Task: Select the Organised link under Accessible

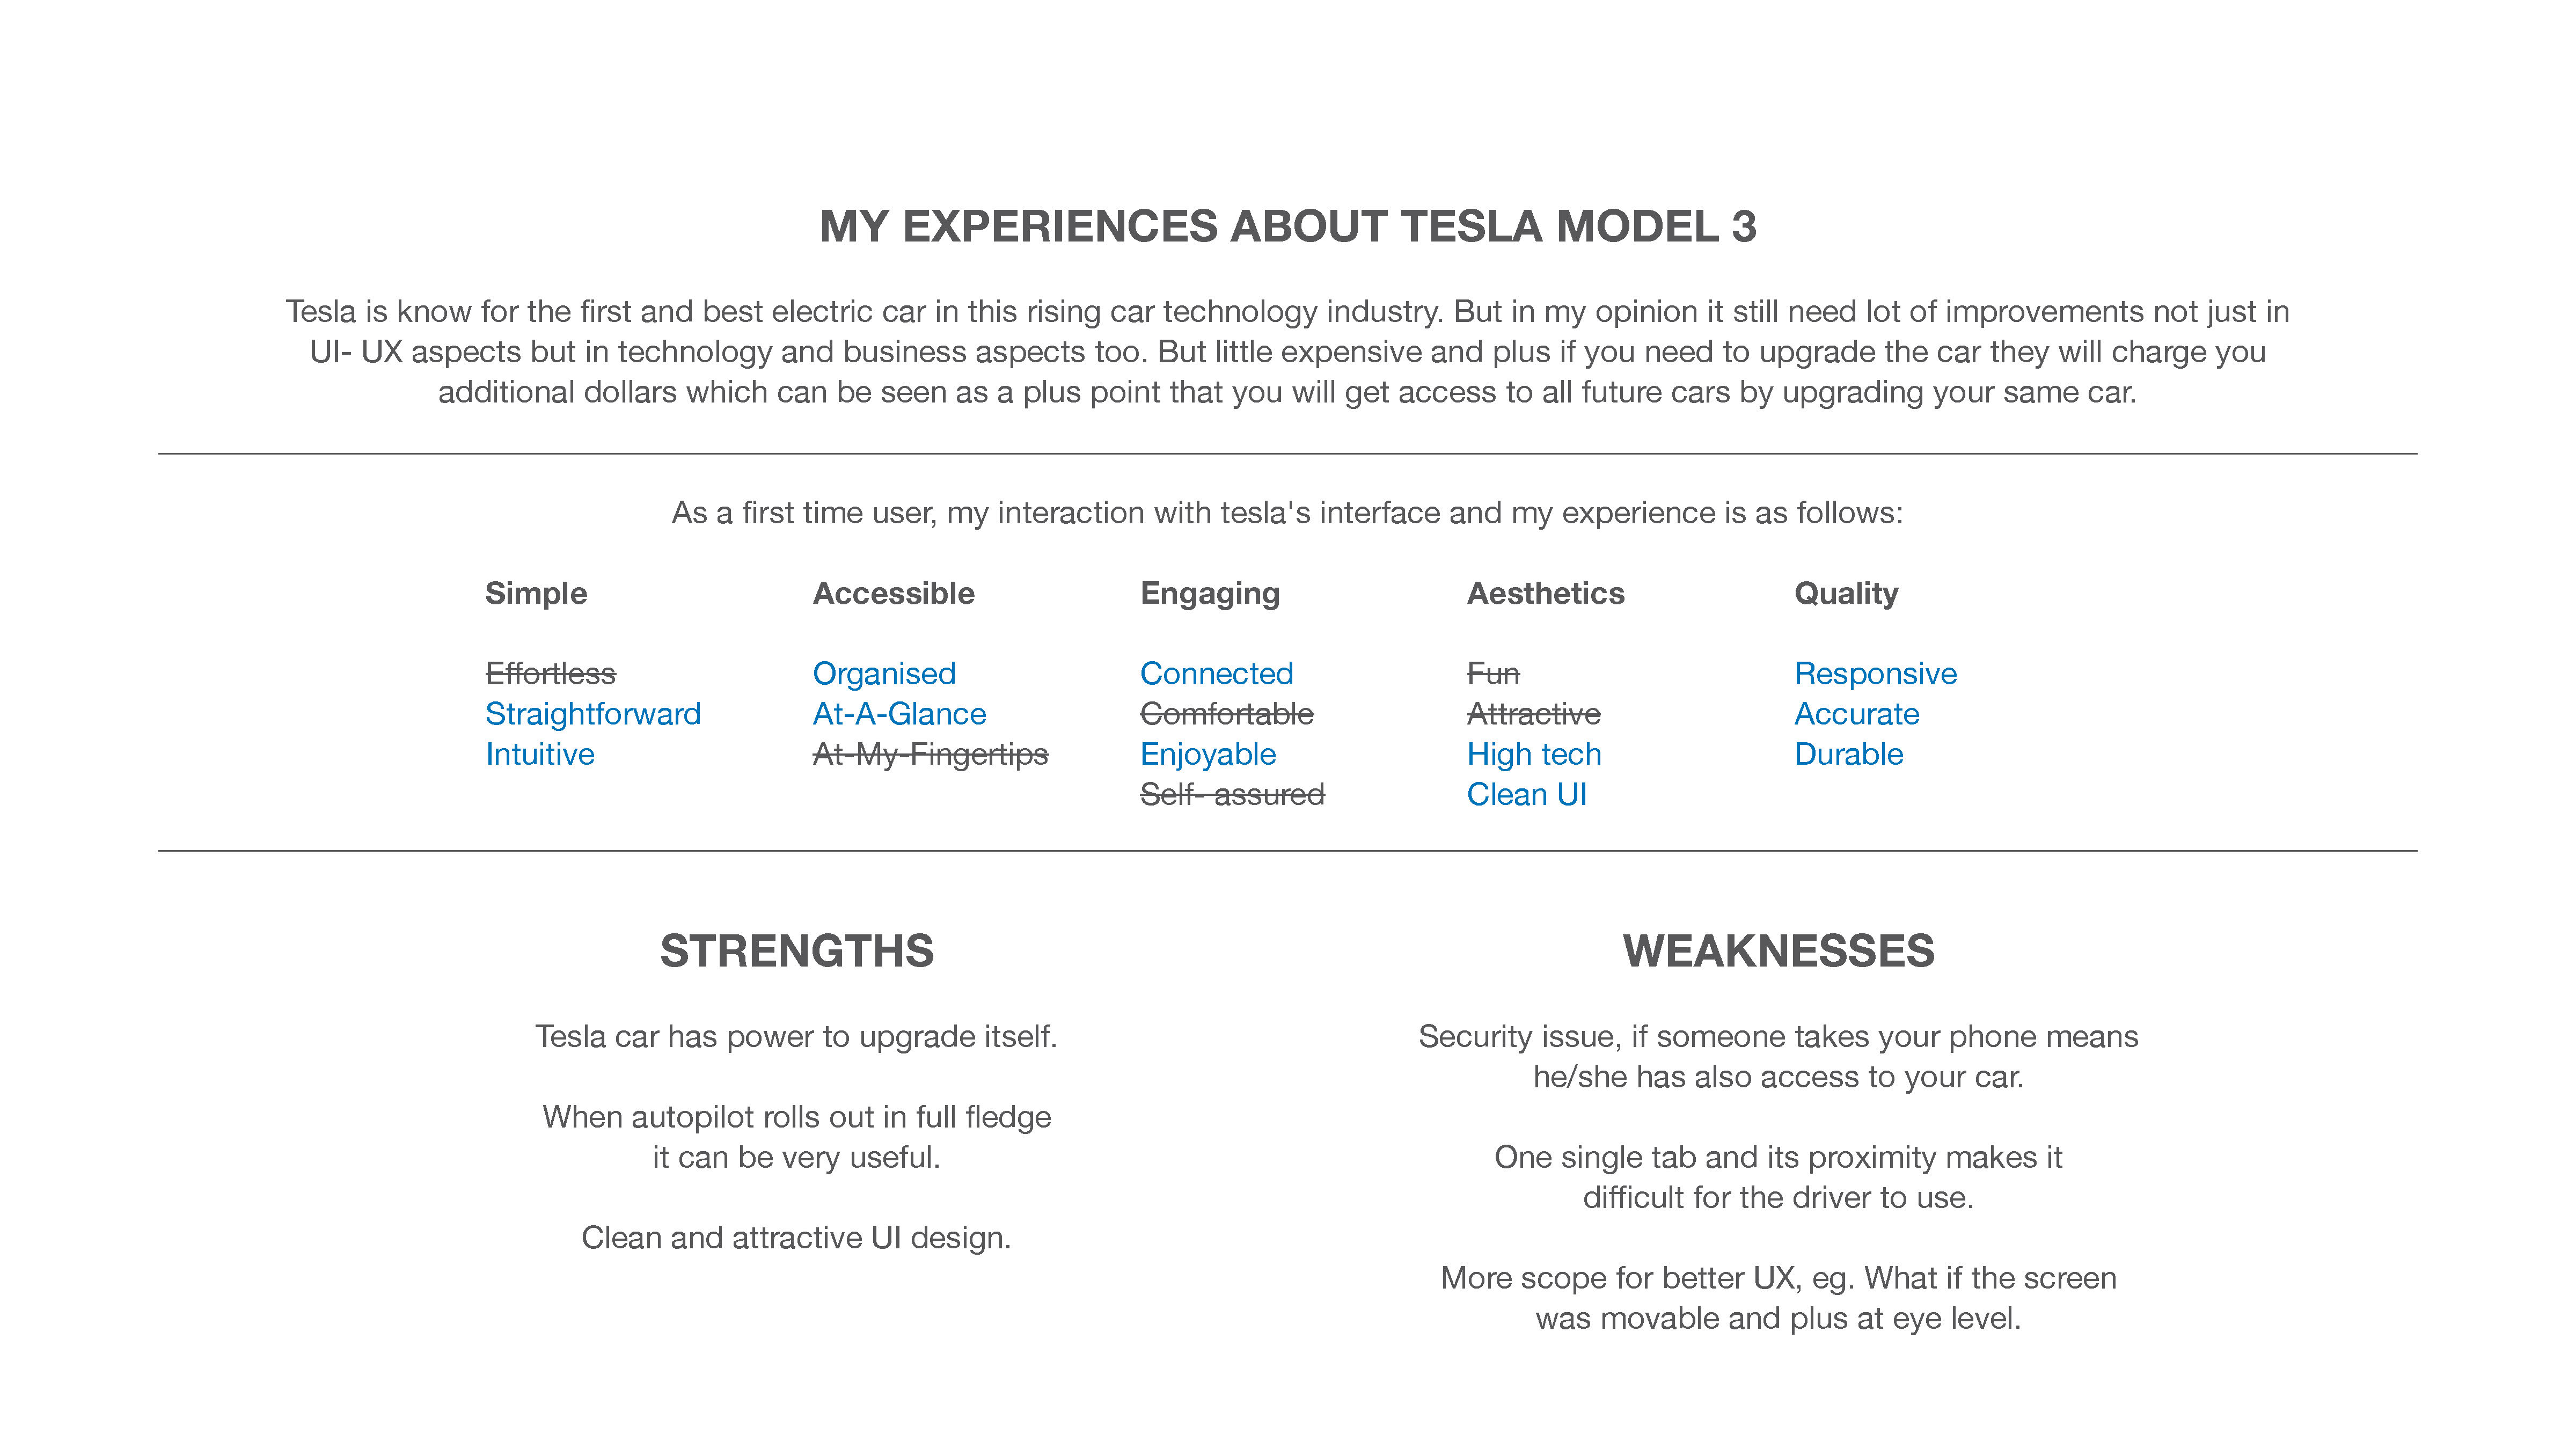Action: (x=884, y=674)
